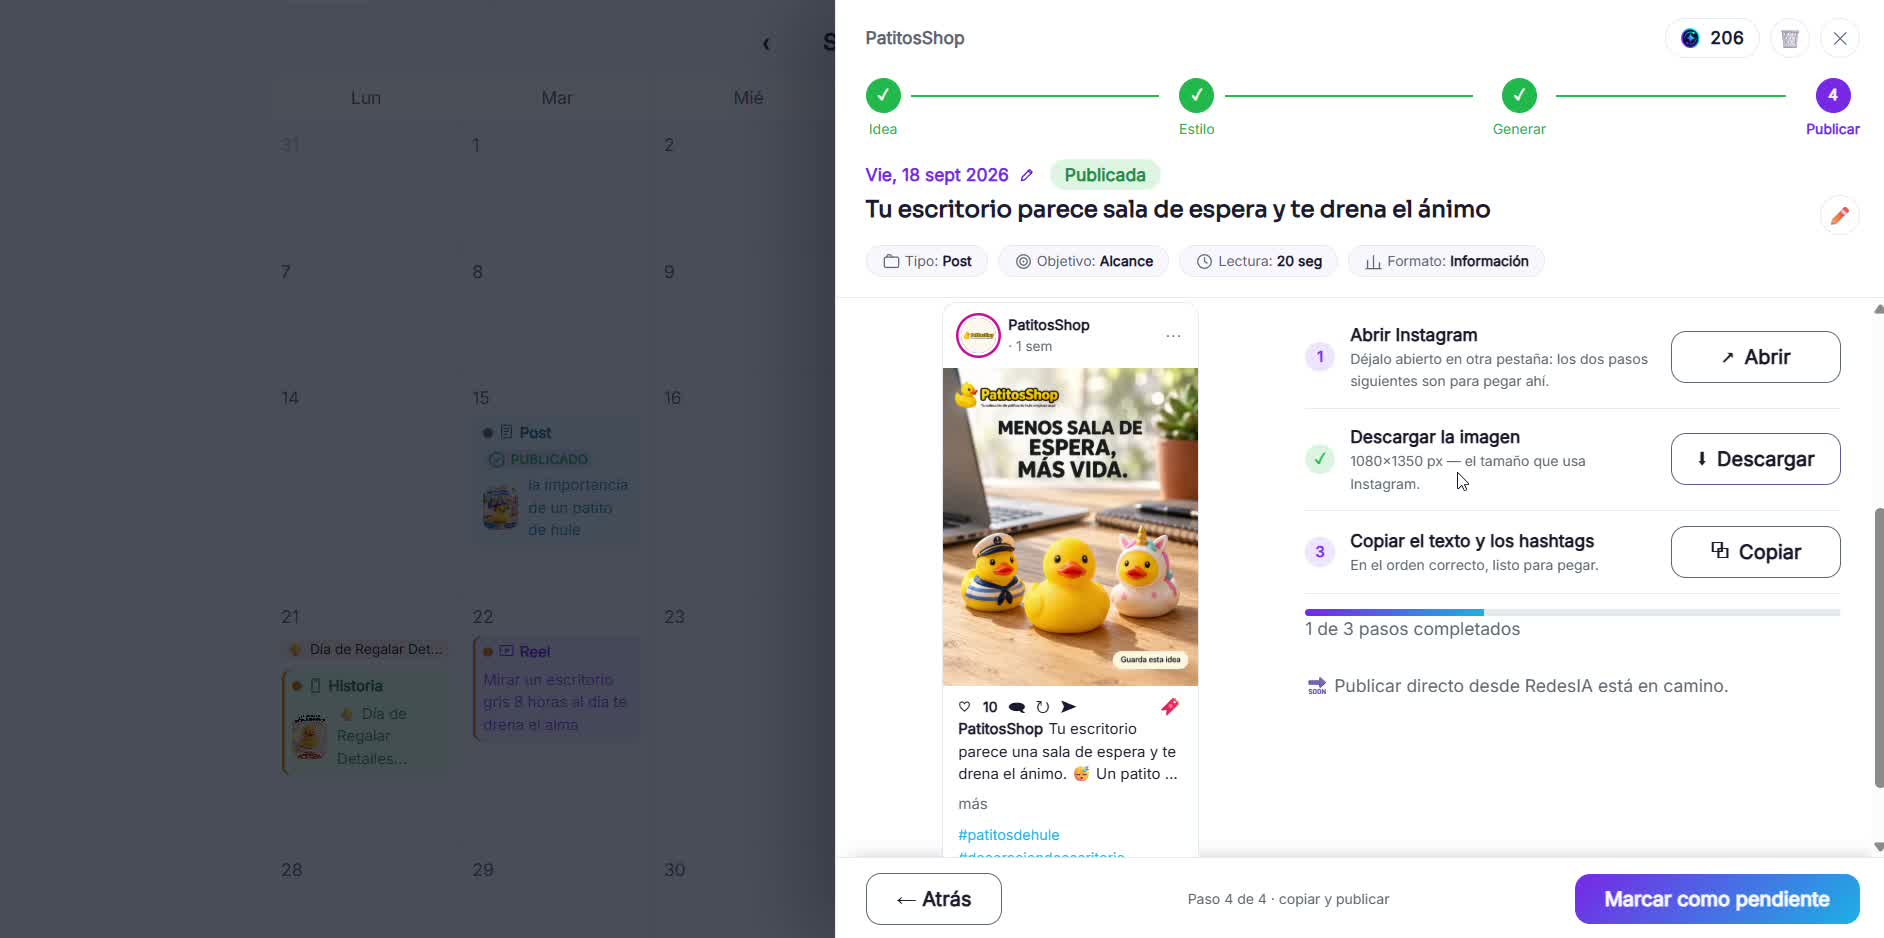Image resolution: width=1884 pixels, height=938 pixels.
Task: Edit the date with pencil icon
Action: pos(1026,175)
